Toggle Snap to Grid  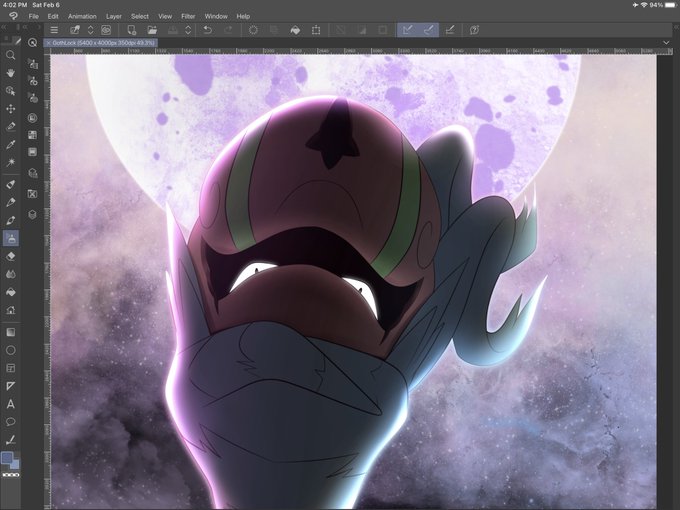pyautogui.click(x=450, y=30)
